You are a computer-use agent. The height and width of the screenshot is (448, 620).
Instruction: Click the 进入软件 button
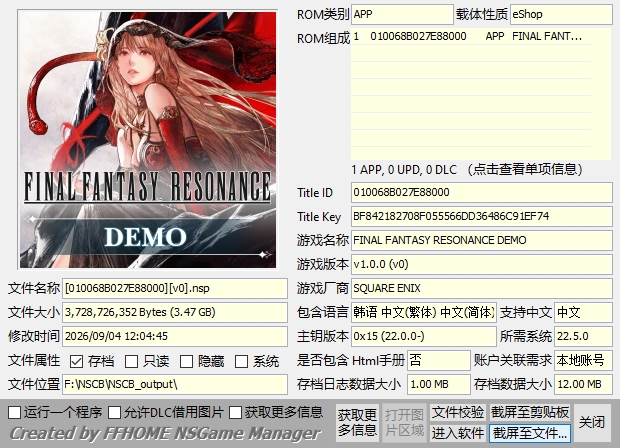coord(458,433)
